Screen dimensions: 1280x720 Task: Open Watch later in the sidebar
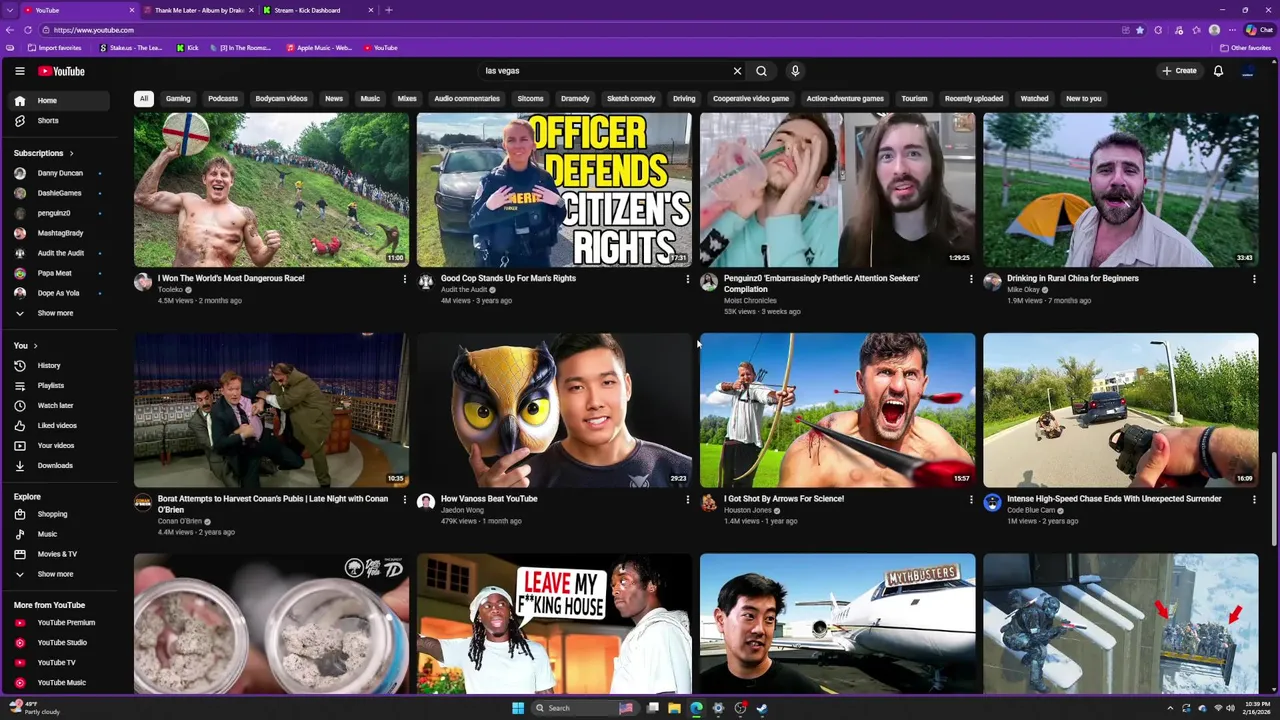(x=55, y=406)
